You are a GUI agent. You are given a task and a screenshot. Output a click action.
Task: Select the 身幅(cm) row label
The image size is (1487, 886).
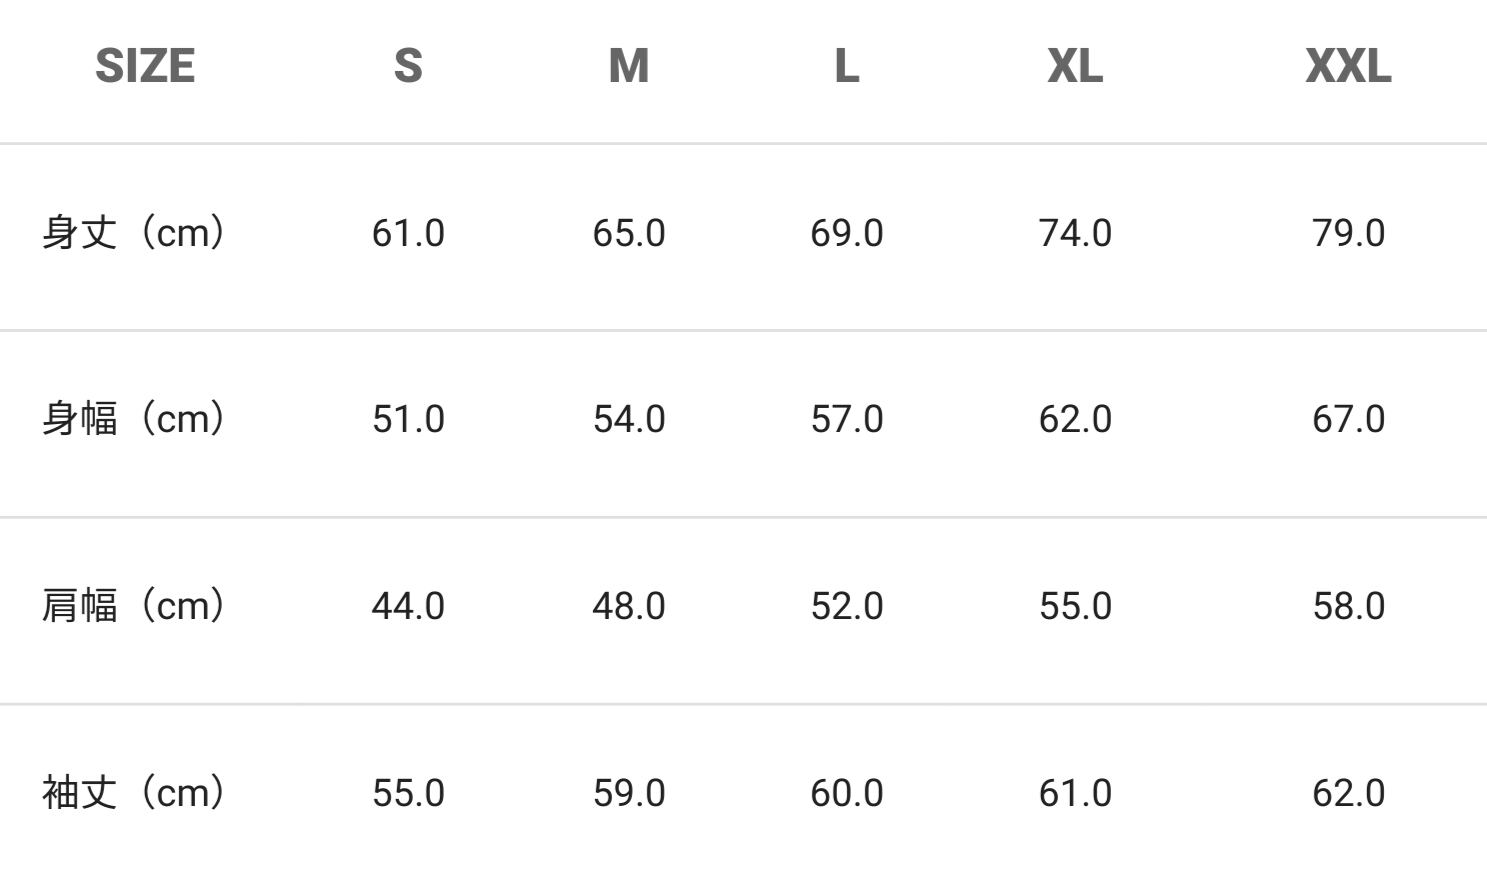click(x=134, y=419)
